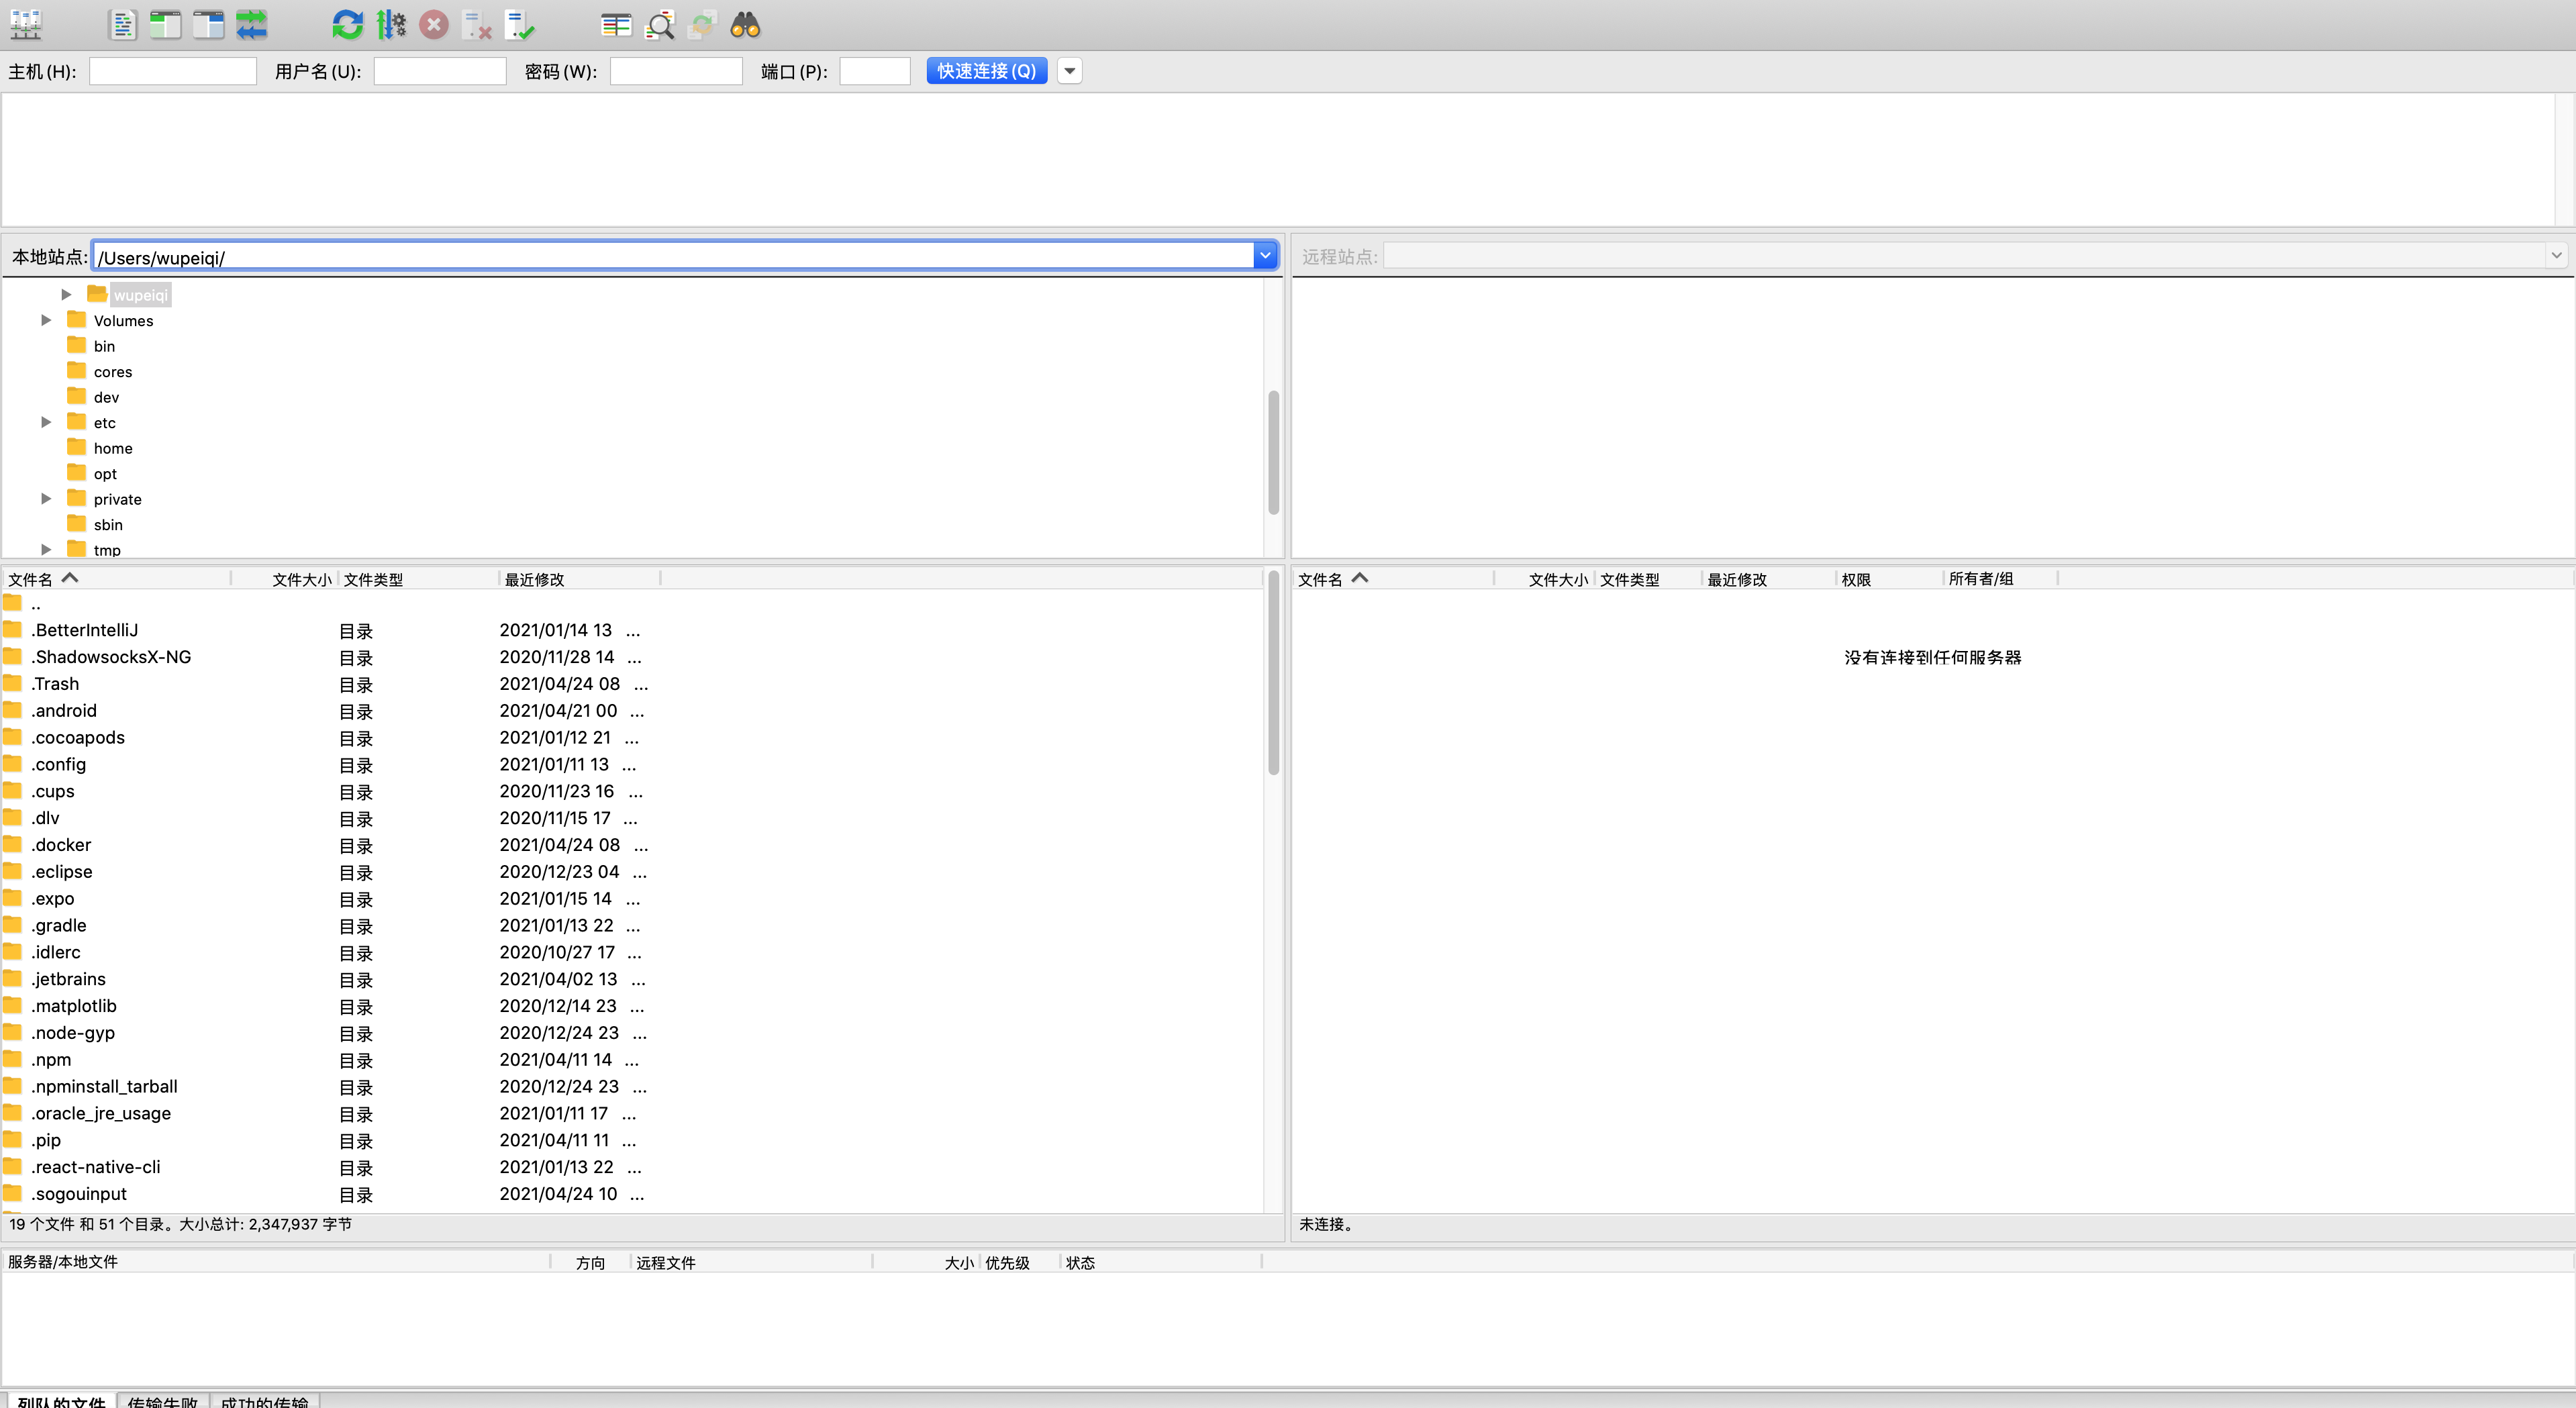Toggle the transfer queue display icon
Image resolution: width=2576 pixels, height=1408 pixels.
pyautogui.click(x=251, y=25)
